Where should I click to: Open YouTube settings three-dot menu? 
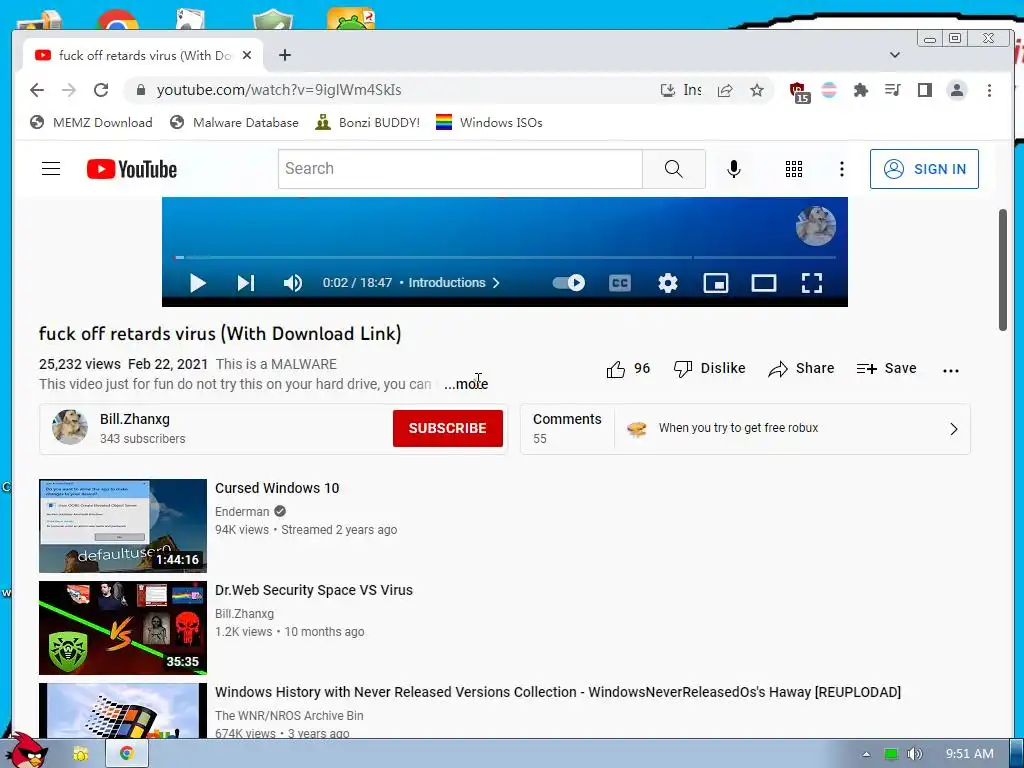click(x=842, y=169)
